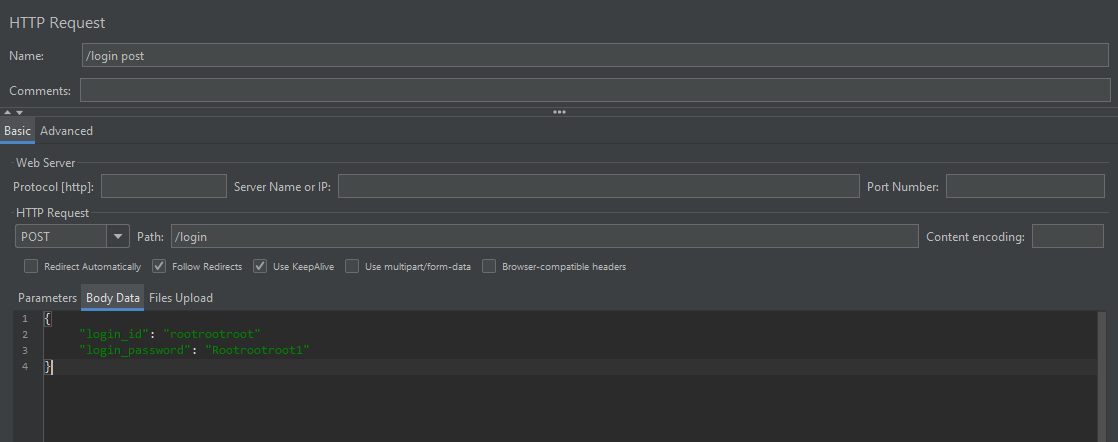Click the Port Number field
The width and height of the screenshot is (1118, 442).
pos(1025,186)
